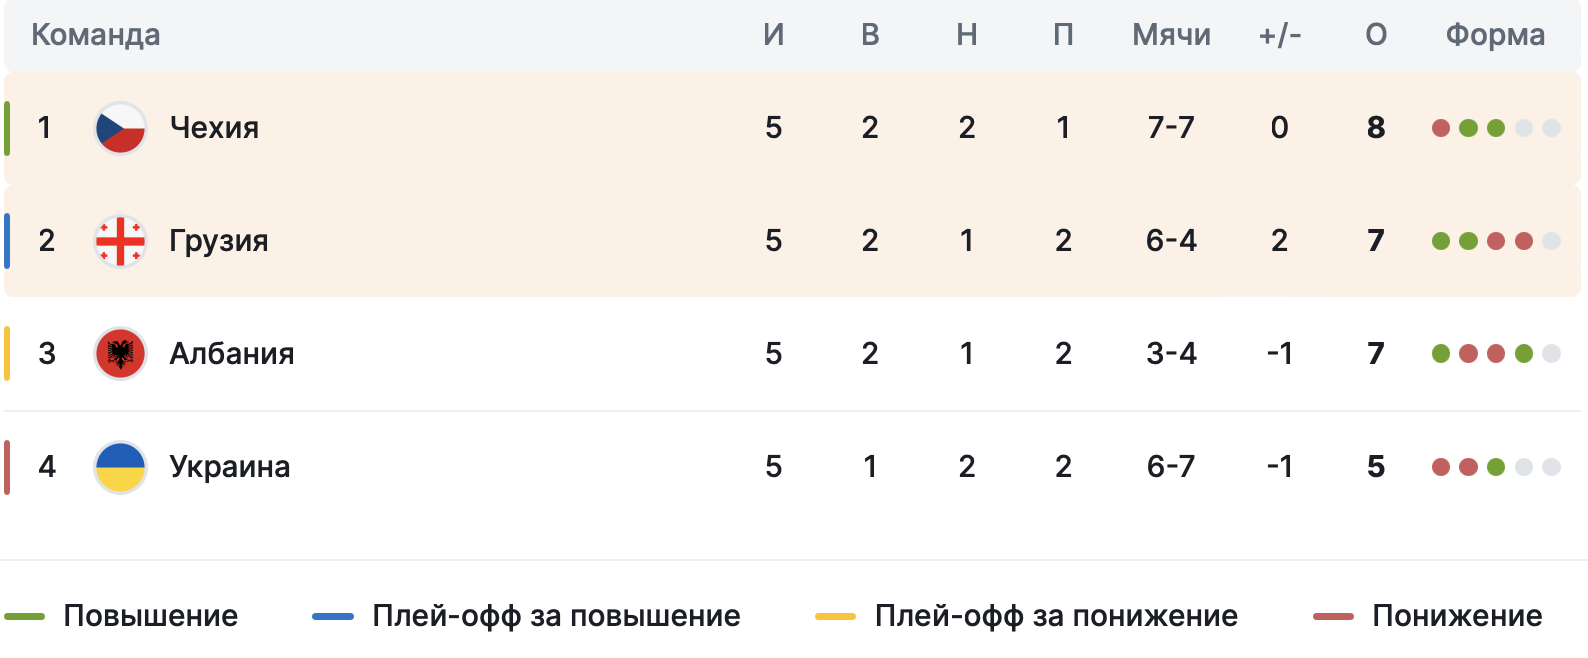The height and width of the screenshot is (658, 1588).
Task: Open the Чехия team link
Action: click(x=214, y=128)
